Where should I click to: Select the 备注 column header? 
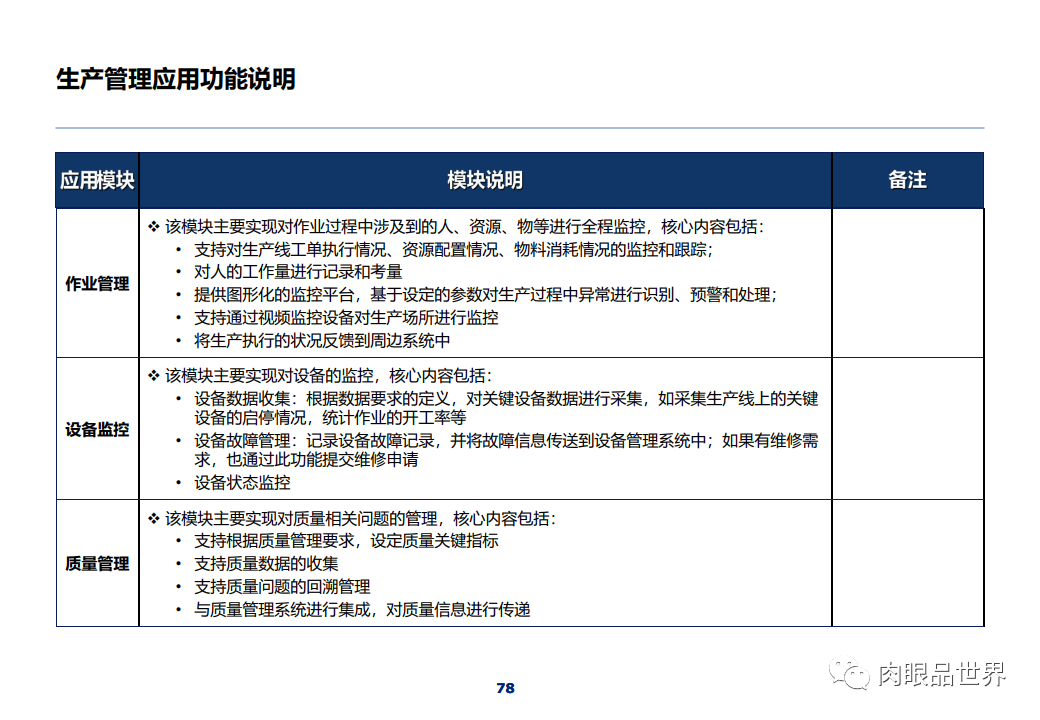coord(907,180)
